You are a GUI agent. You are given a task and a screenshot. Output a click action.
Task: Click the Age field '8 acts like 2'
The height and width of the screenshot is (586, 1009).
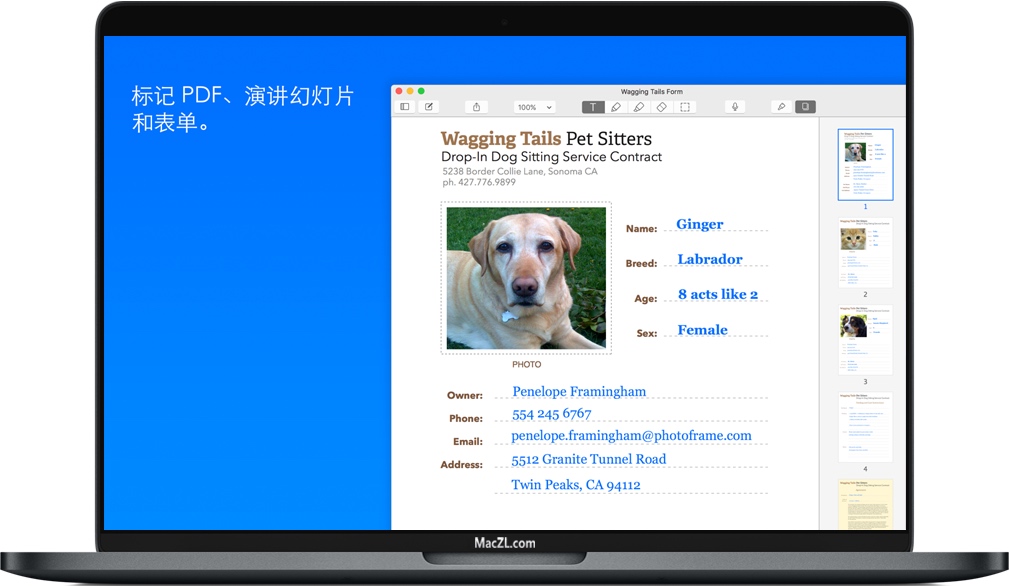(717, 295)
